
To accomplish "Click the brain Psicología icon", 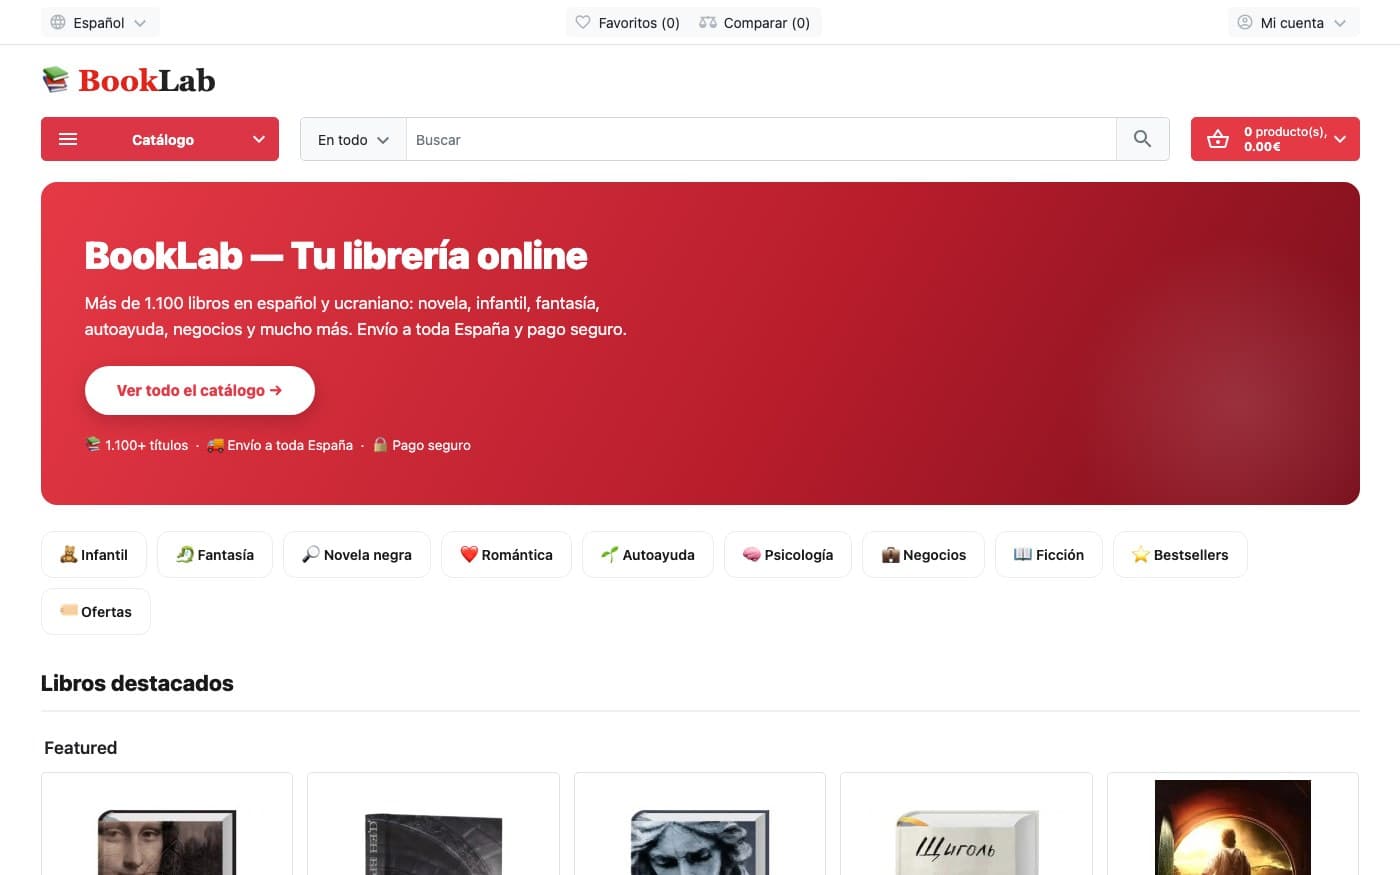I will click(752, 554).
